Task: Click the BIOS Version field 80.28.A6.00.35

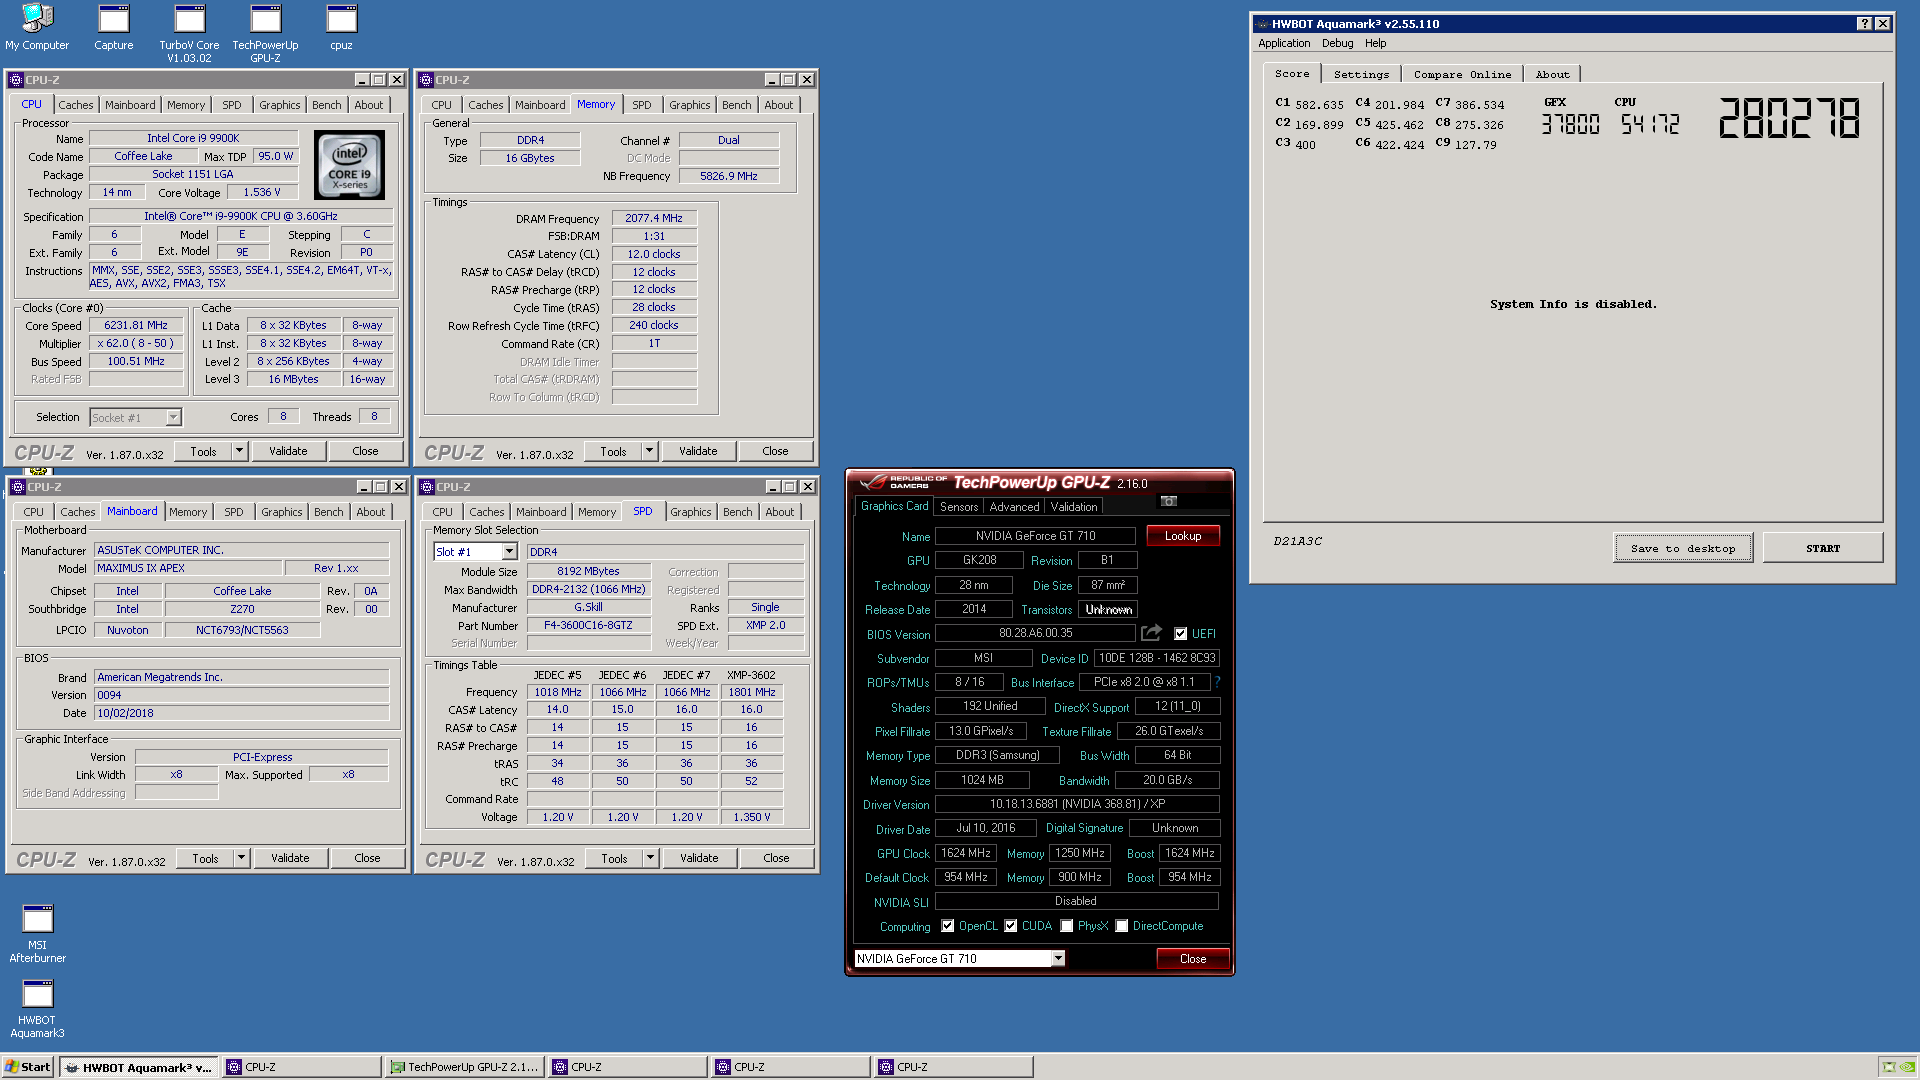Action: point(1036,633)
